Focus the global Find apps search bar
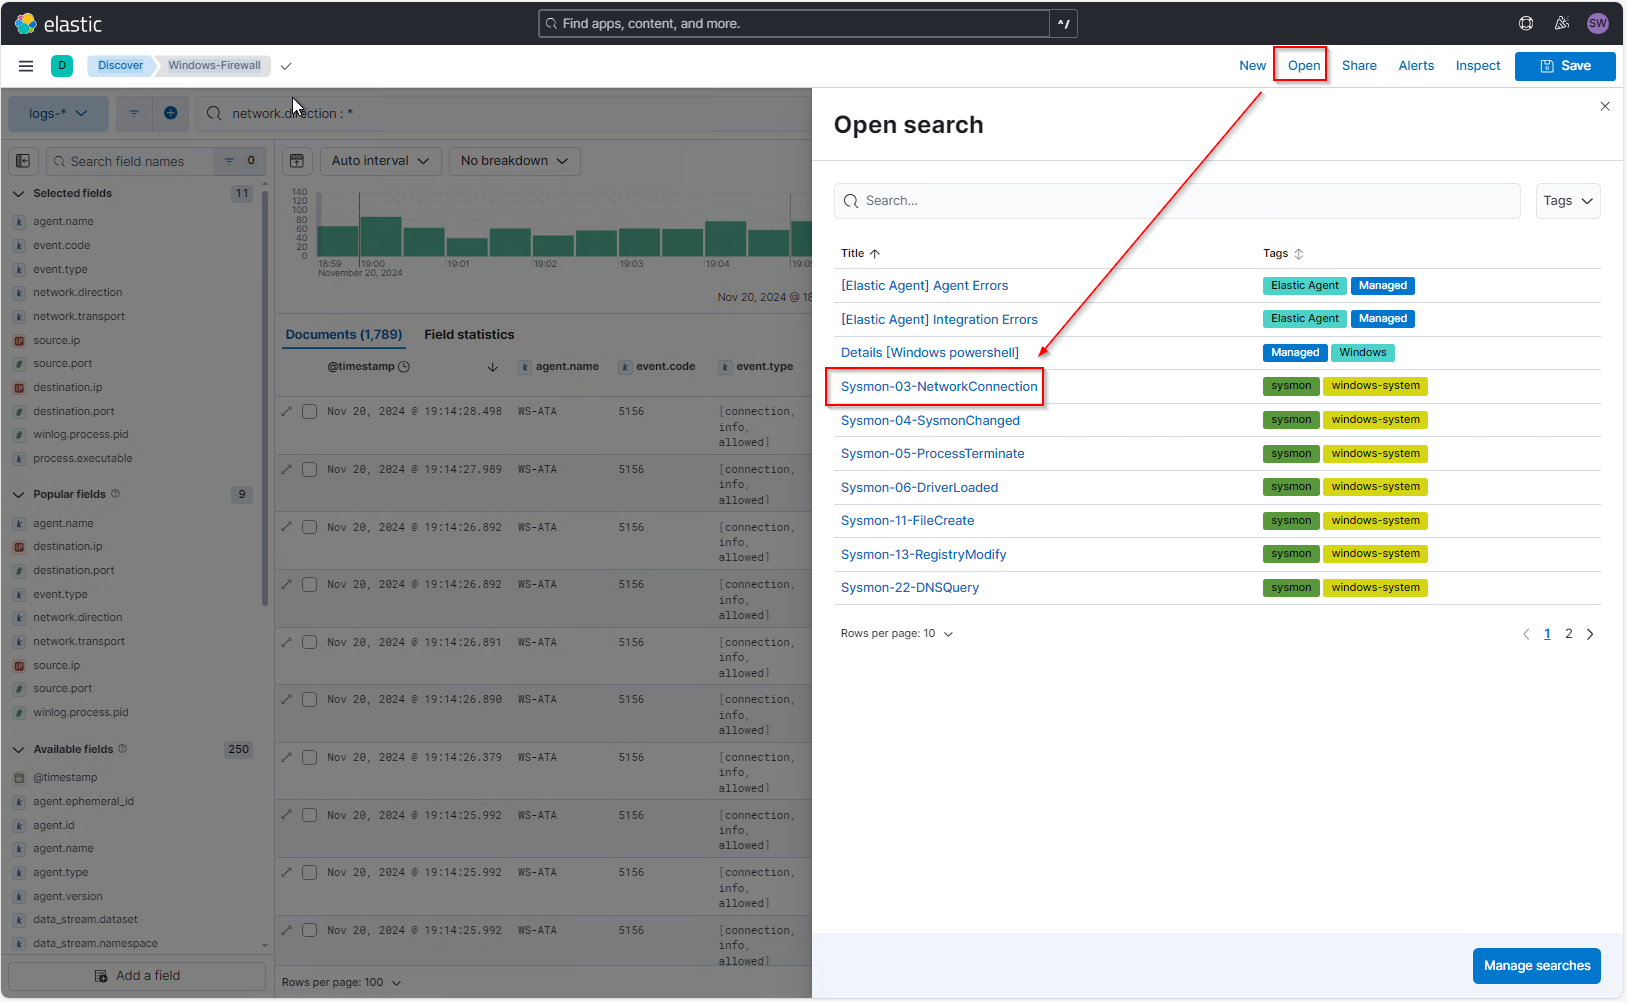 pyautogui.click(x=795, y=24)
